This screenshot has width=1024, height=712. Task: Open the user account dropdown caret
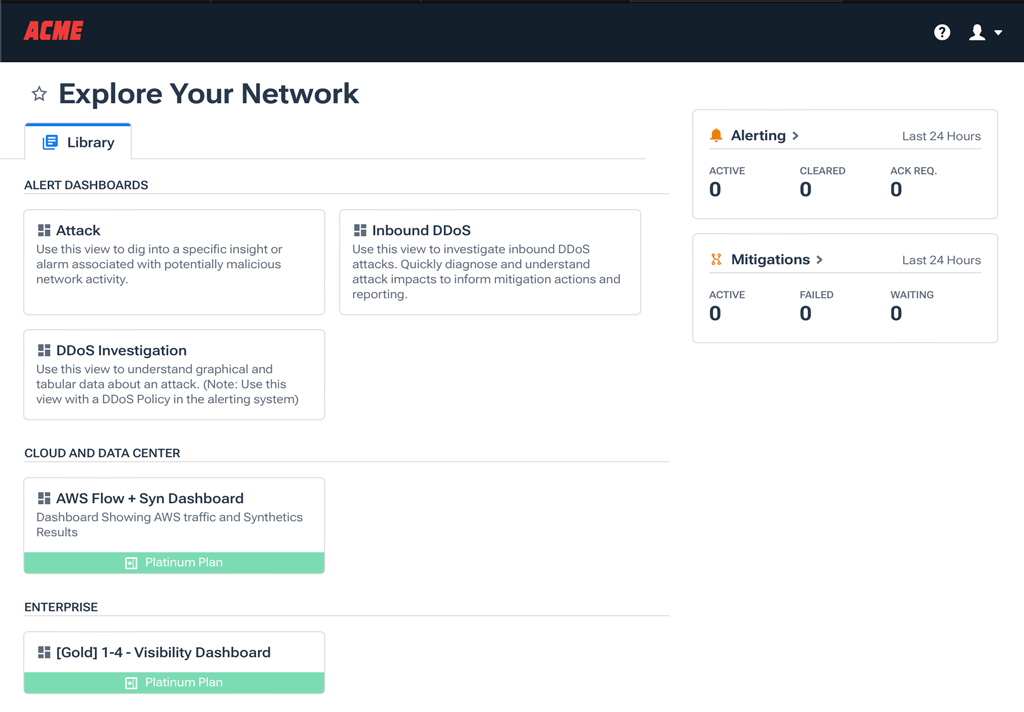995,31
